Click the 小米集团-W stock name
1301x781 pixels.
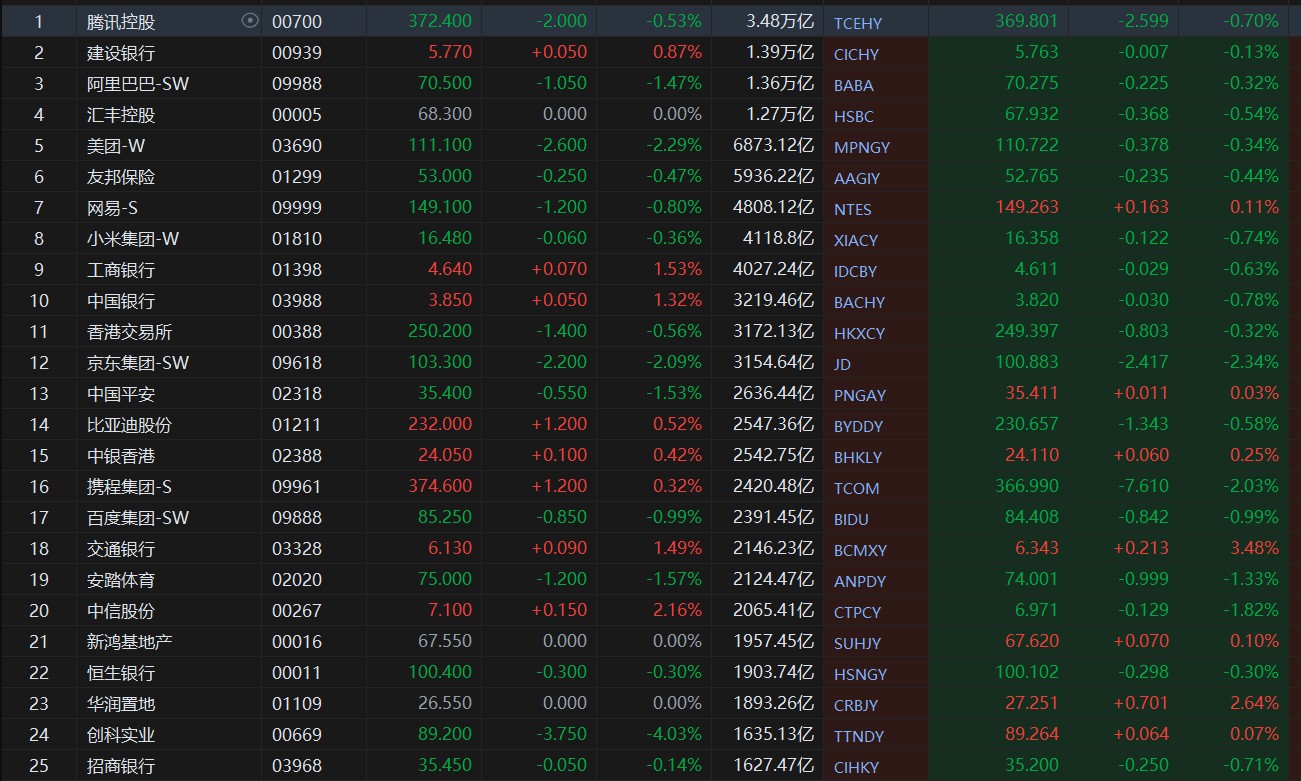[x=133, y=239]
